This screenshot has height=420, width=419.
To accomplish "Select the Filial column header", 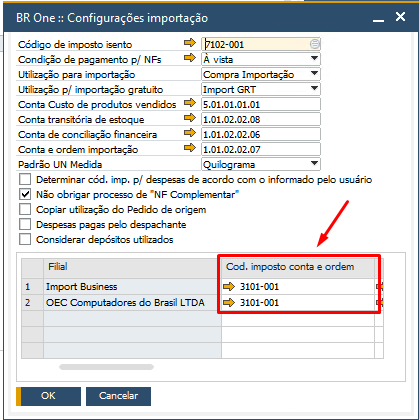I will point(132,268).
